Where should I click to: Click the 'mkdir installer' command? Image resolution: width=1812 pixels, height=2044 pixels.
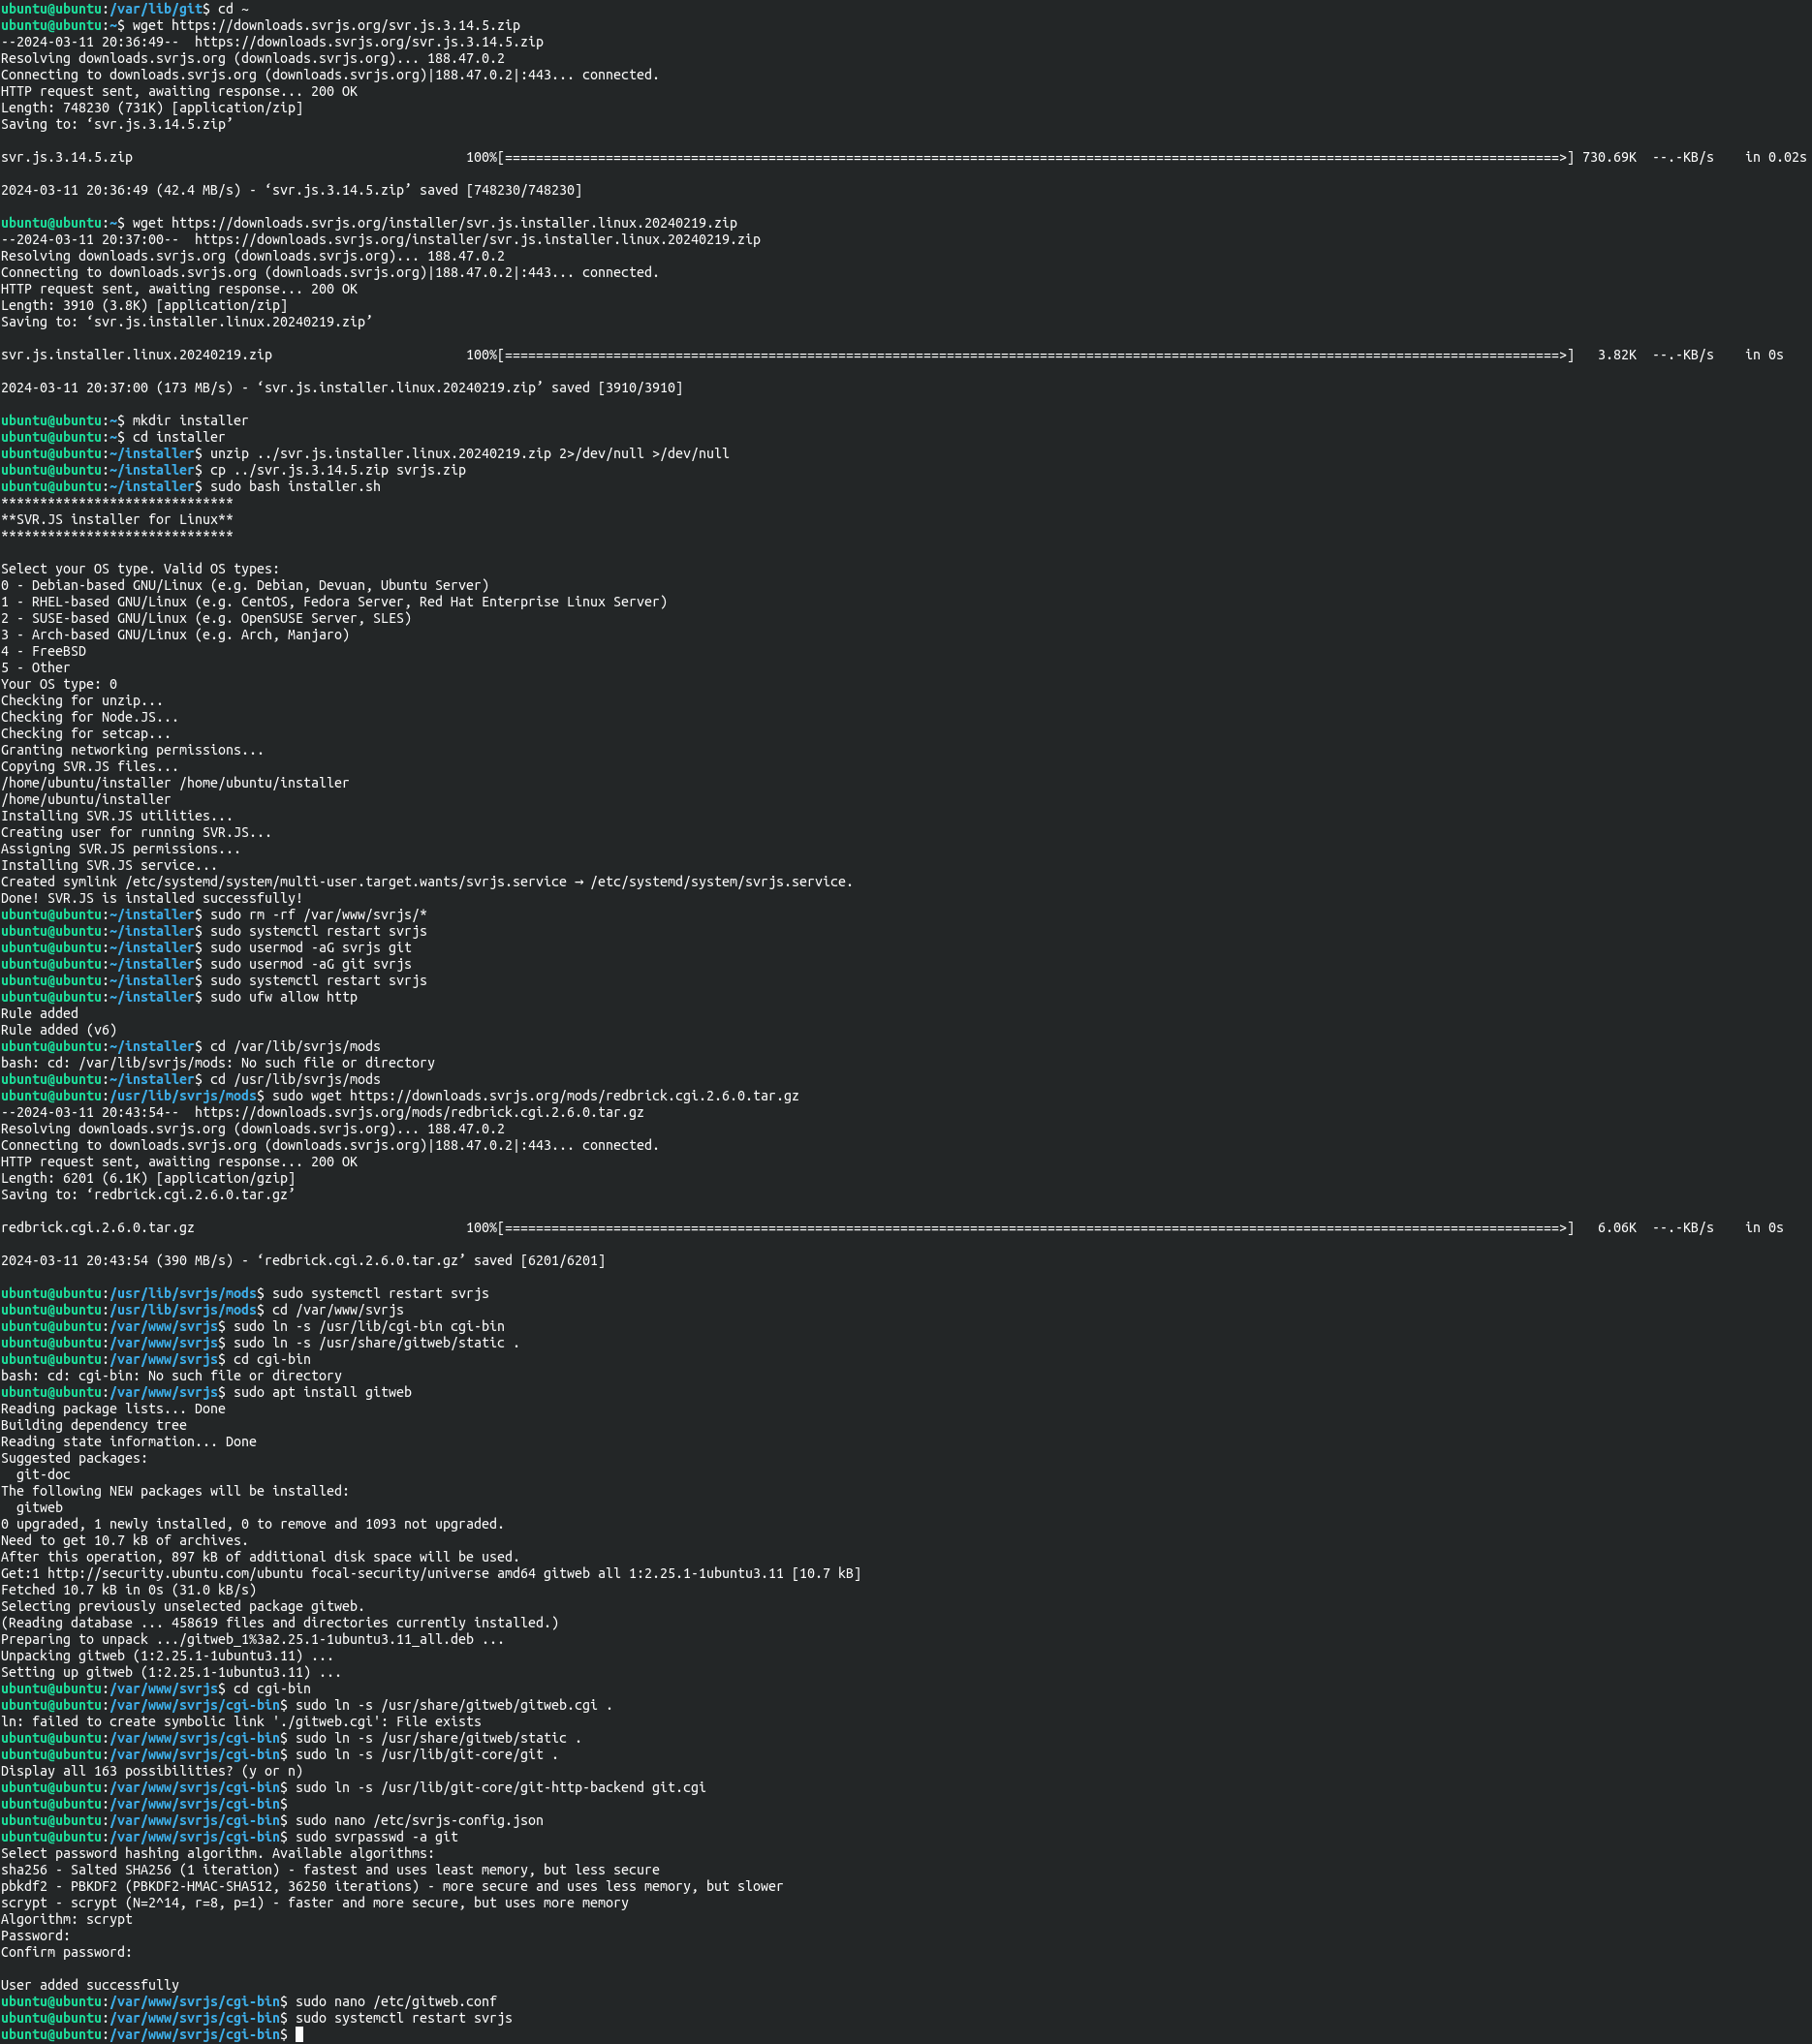[x=190, y=420]
